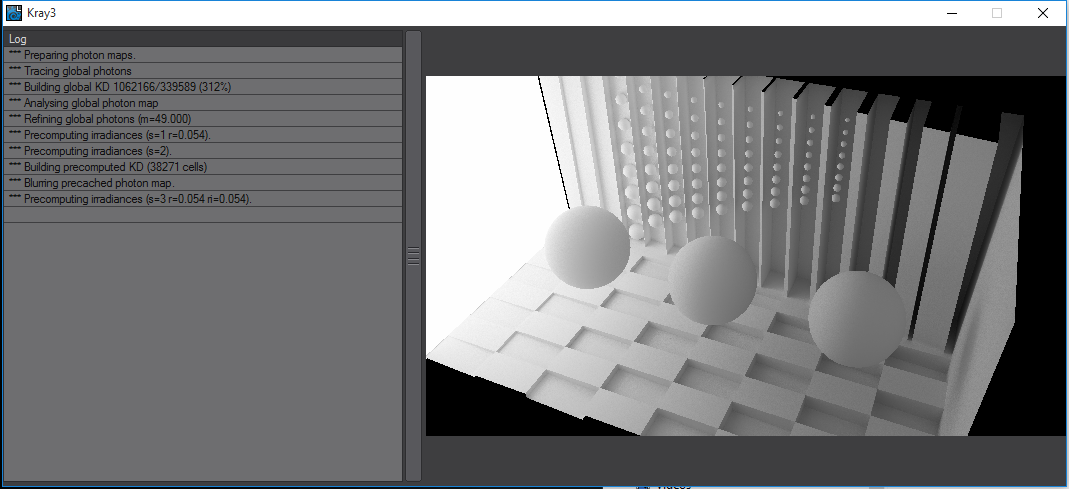Screen dimensions: 1069x489
Task: Click the leftmost sphere in the render preview
Action: pyautogui.click(x=587, y=248)
